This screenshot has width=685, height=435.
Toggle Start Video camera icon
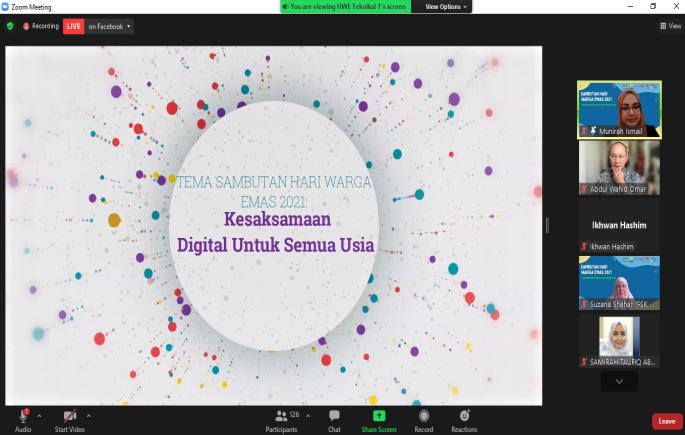click(x=69, y=415)
